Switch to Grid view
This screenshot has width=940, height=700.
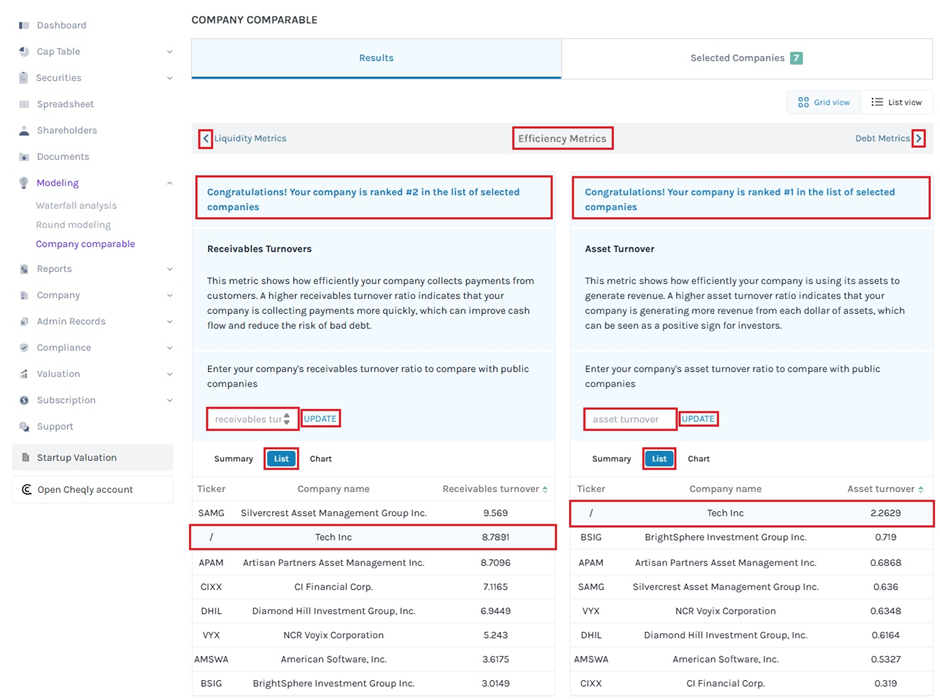coord(824,102)
